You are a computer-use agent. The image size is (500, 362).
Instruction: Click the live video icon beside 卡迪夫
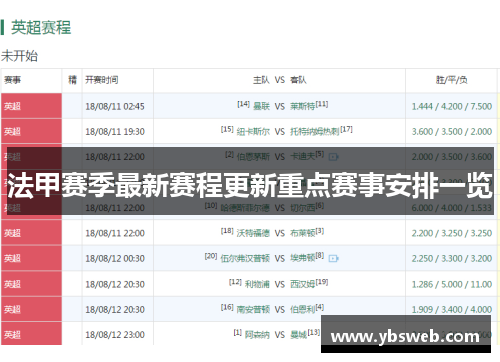[x=333, y=157]
